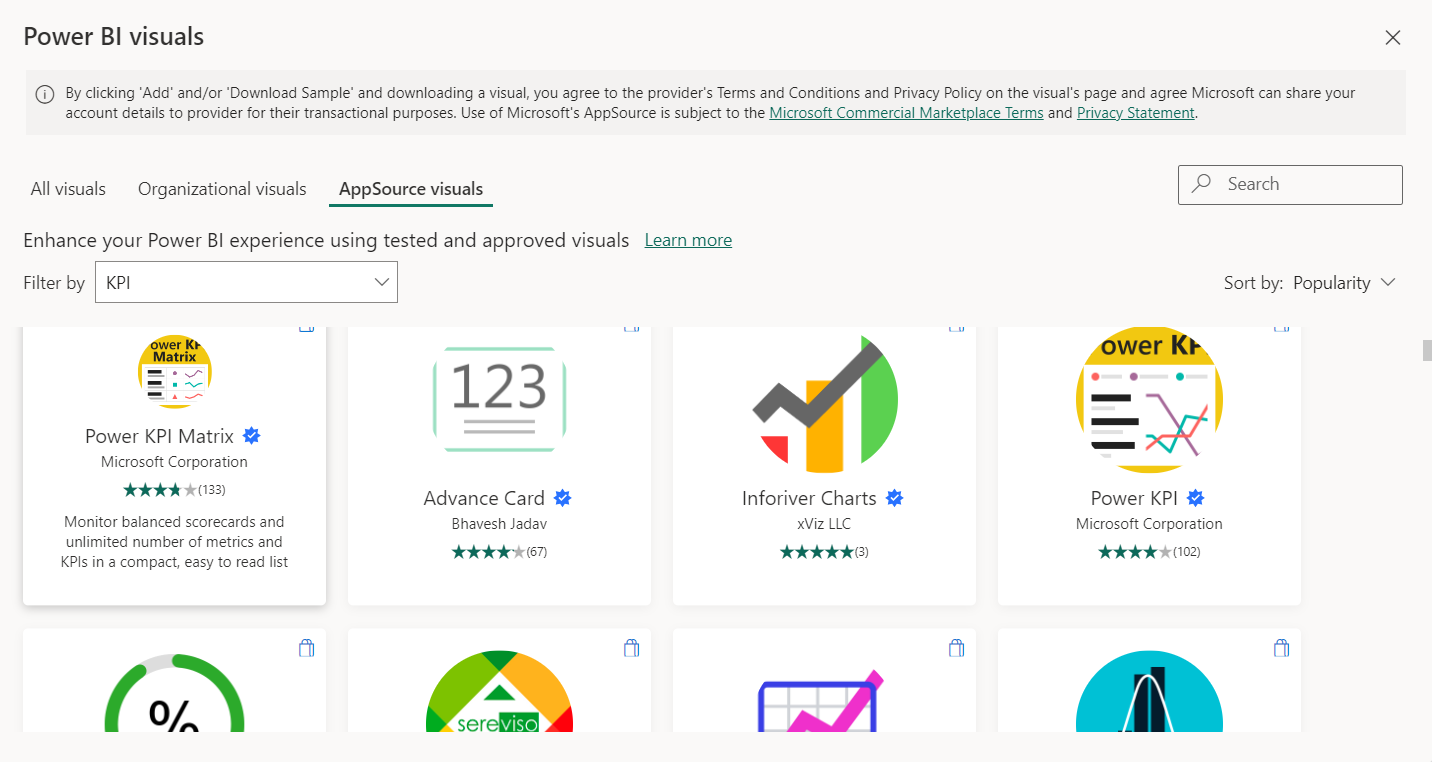This screenshot has width=1432, height=762.
Task: Open the Filter by KPI dropdown
Action: tap(246, 282)
